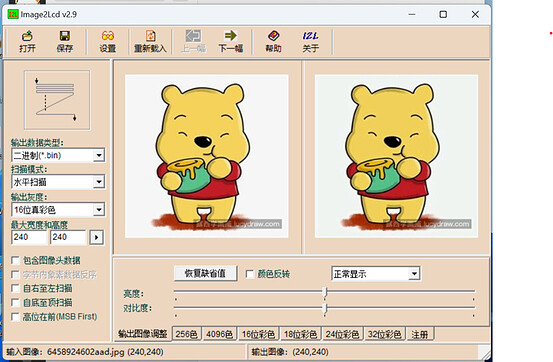
Task: Click arrow button beside max width and height
Action: click(96, 237)
